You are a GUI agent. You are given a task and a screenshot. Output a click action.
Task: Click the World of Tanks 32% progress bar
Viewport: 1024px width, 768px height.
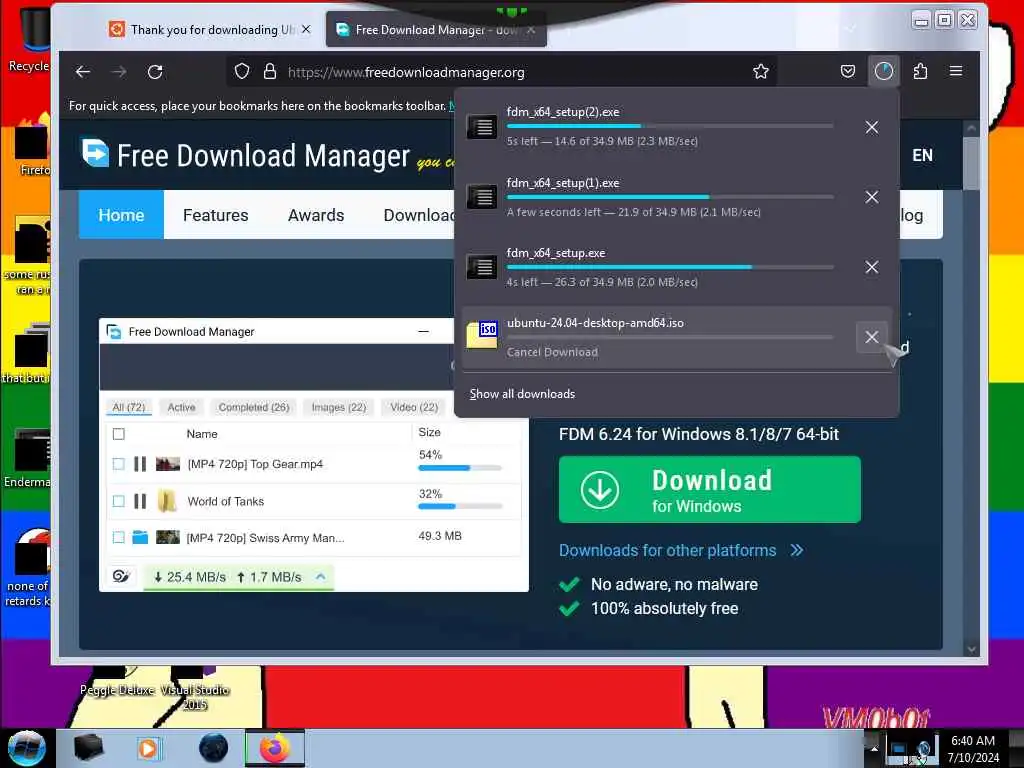click(x=460, y=507)
